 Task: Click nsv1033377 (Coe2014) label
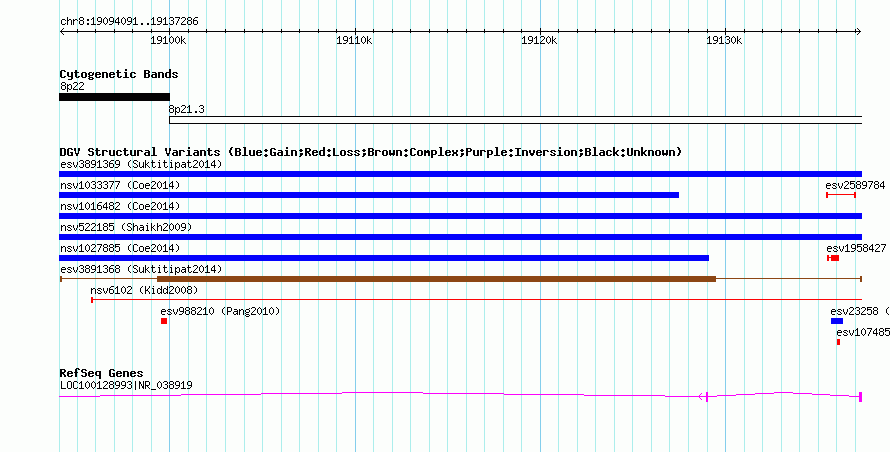click(x=120, y=186)
